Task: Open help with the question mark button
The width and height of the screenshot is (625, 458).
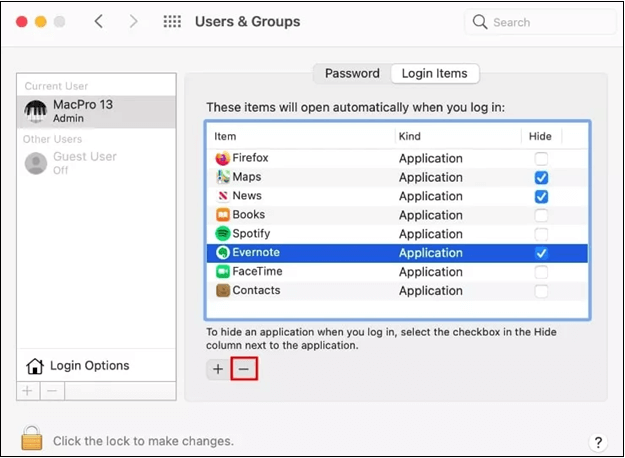Action: (597, 441)
